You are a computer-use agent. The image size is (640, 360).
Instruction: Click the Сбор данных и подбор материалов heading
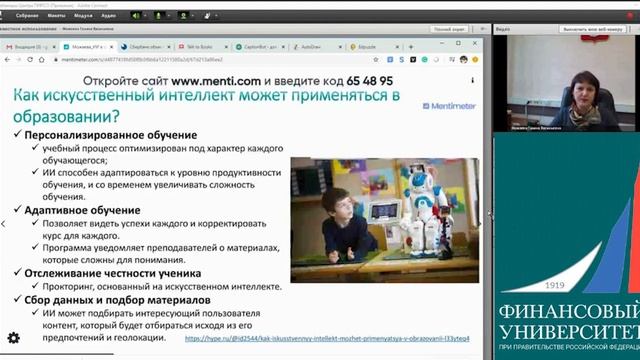coord(117,300)
